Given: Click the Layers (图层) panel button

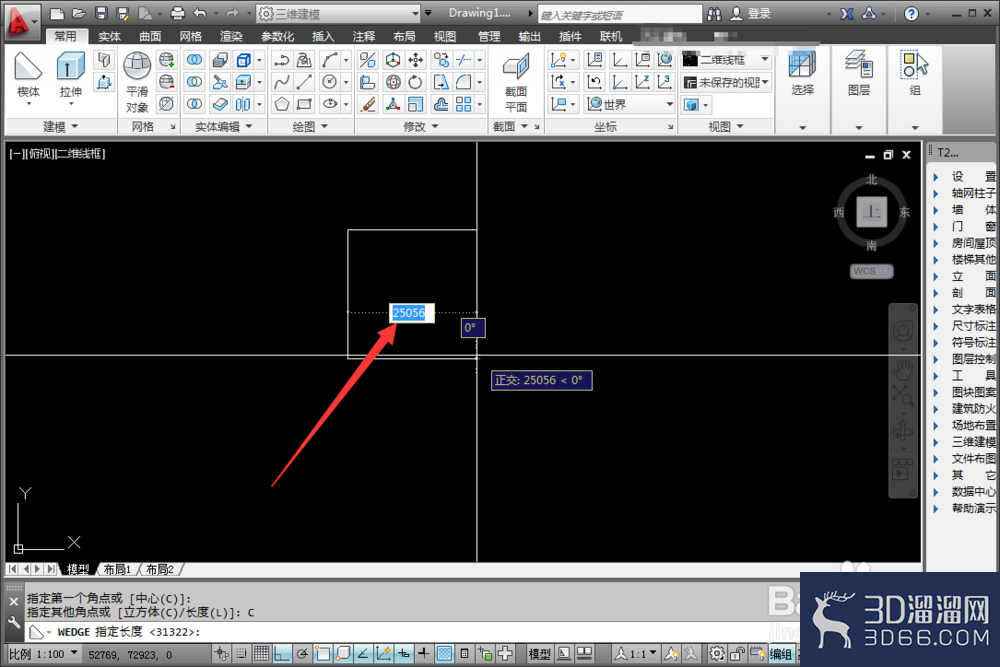Looking at the screenshot, I should 859,73.
